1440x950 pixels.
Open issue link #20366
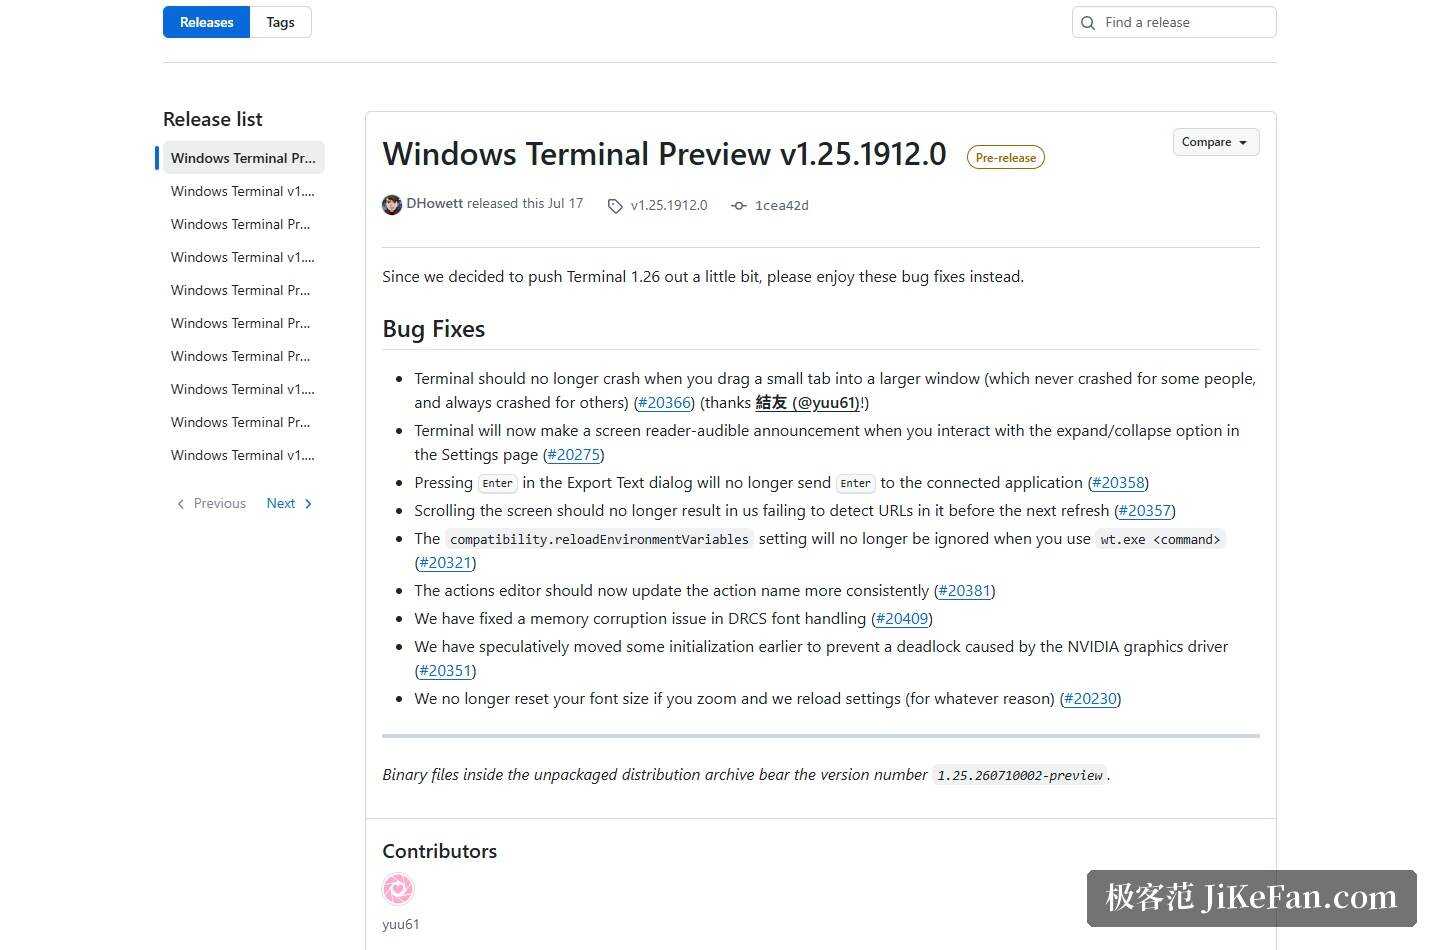click(x=664, y=403)
